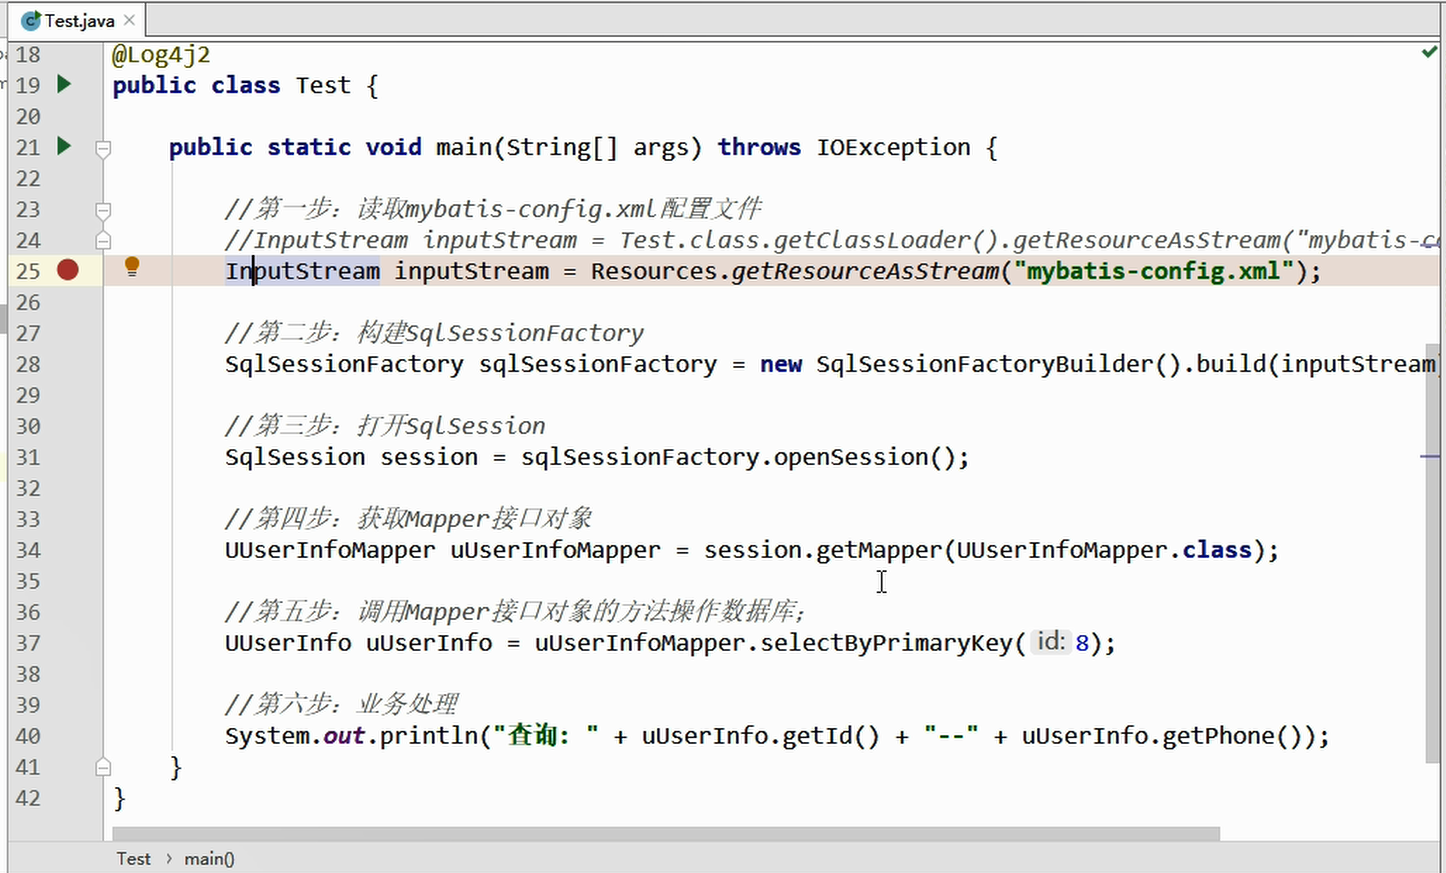Click the println call on line 40
This screenshot has height=873, width=1446.
click(429, 736)
